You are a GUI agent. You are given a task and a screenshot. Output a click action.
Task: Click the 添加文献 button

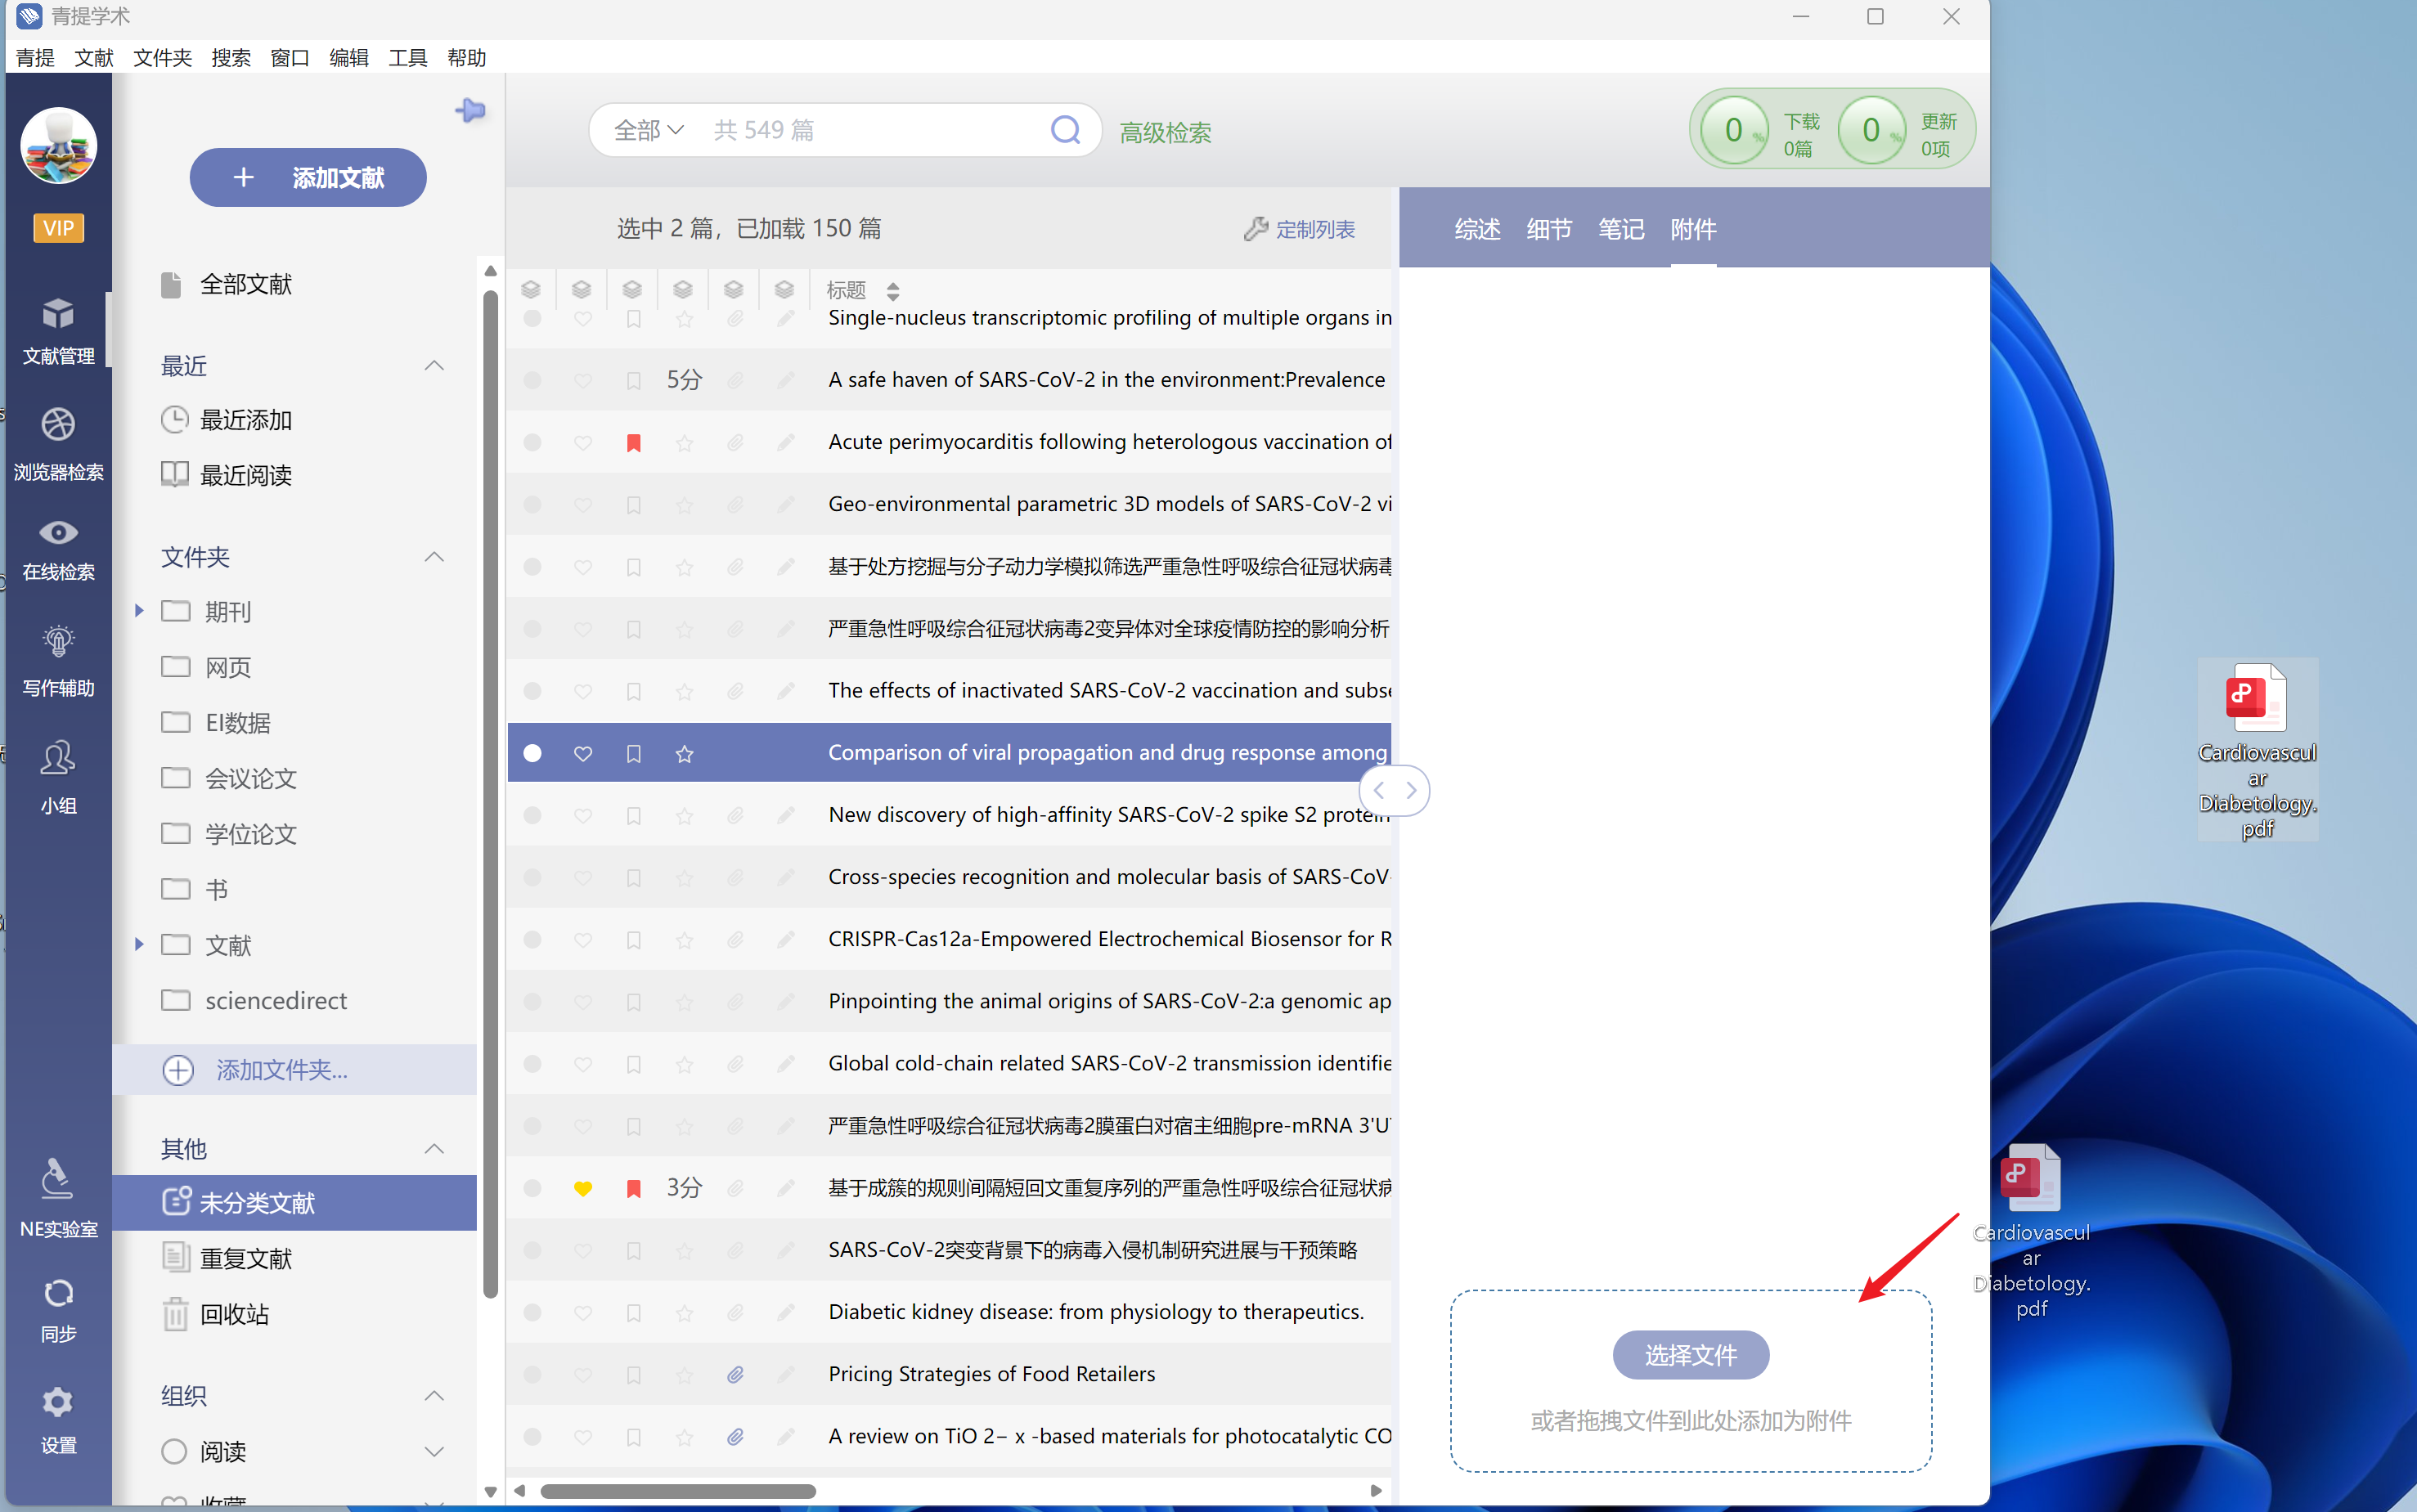click(308, 178)
